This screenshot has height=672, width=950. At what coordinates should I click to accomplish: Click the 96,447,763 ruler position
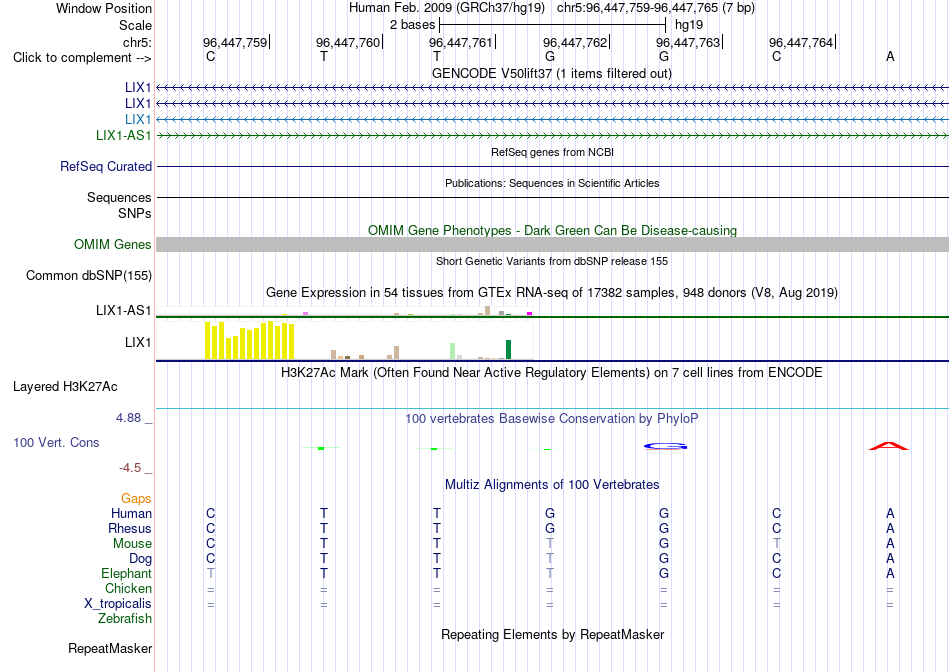click(688, 42)
